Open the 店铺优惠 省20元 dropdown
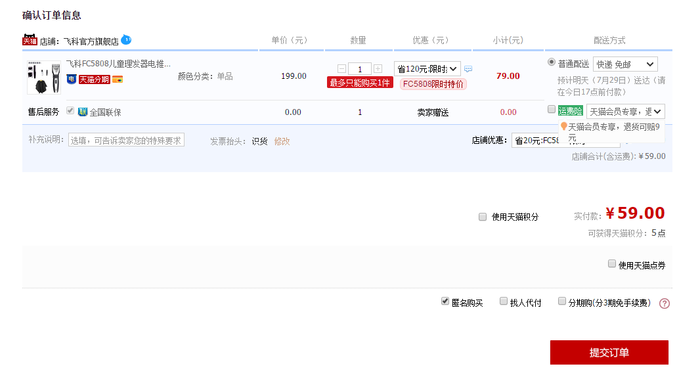The image size is (700, 381). click(x=566, y=141)
